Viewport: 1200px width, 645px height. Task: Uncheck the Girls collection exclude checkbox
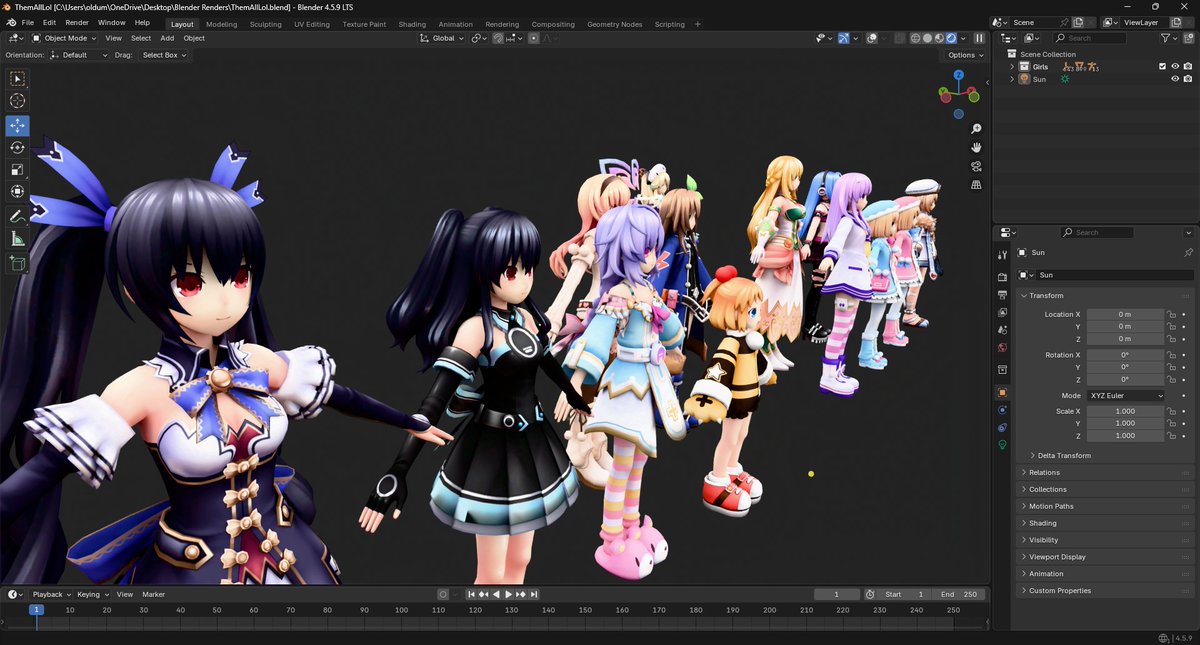coord(1162,66)
